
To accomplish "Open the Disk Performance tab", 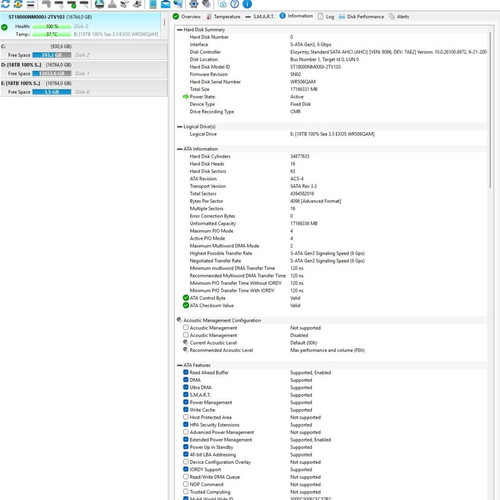I will (x=361, y=16).
